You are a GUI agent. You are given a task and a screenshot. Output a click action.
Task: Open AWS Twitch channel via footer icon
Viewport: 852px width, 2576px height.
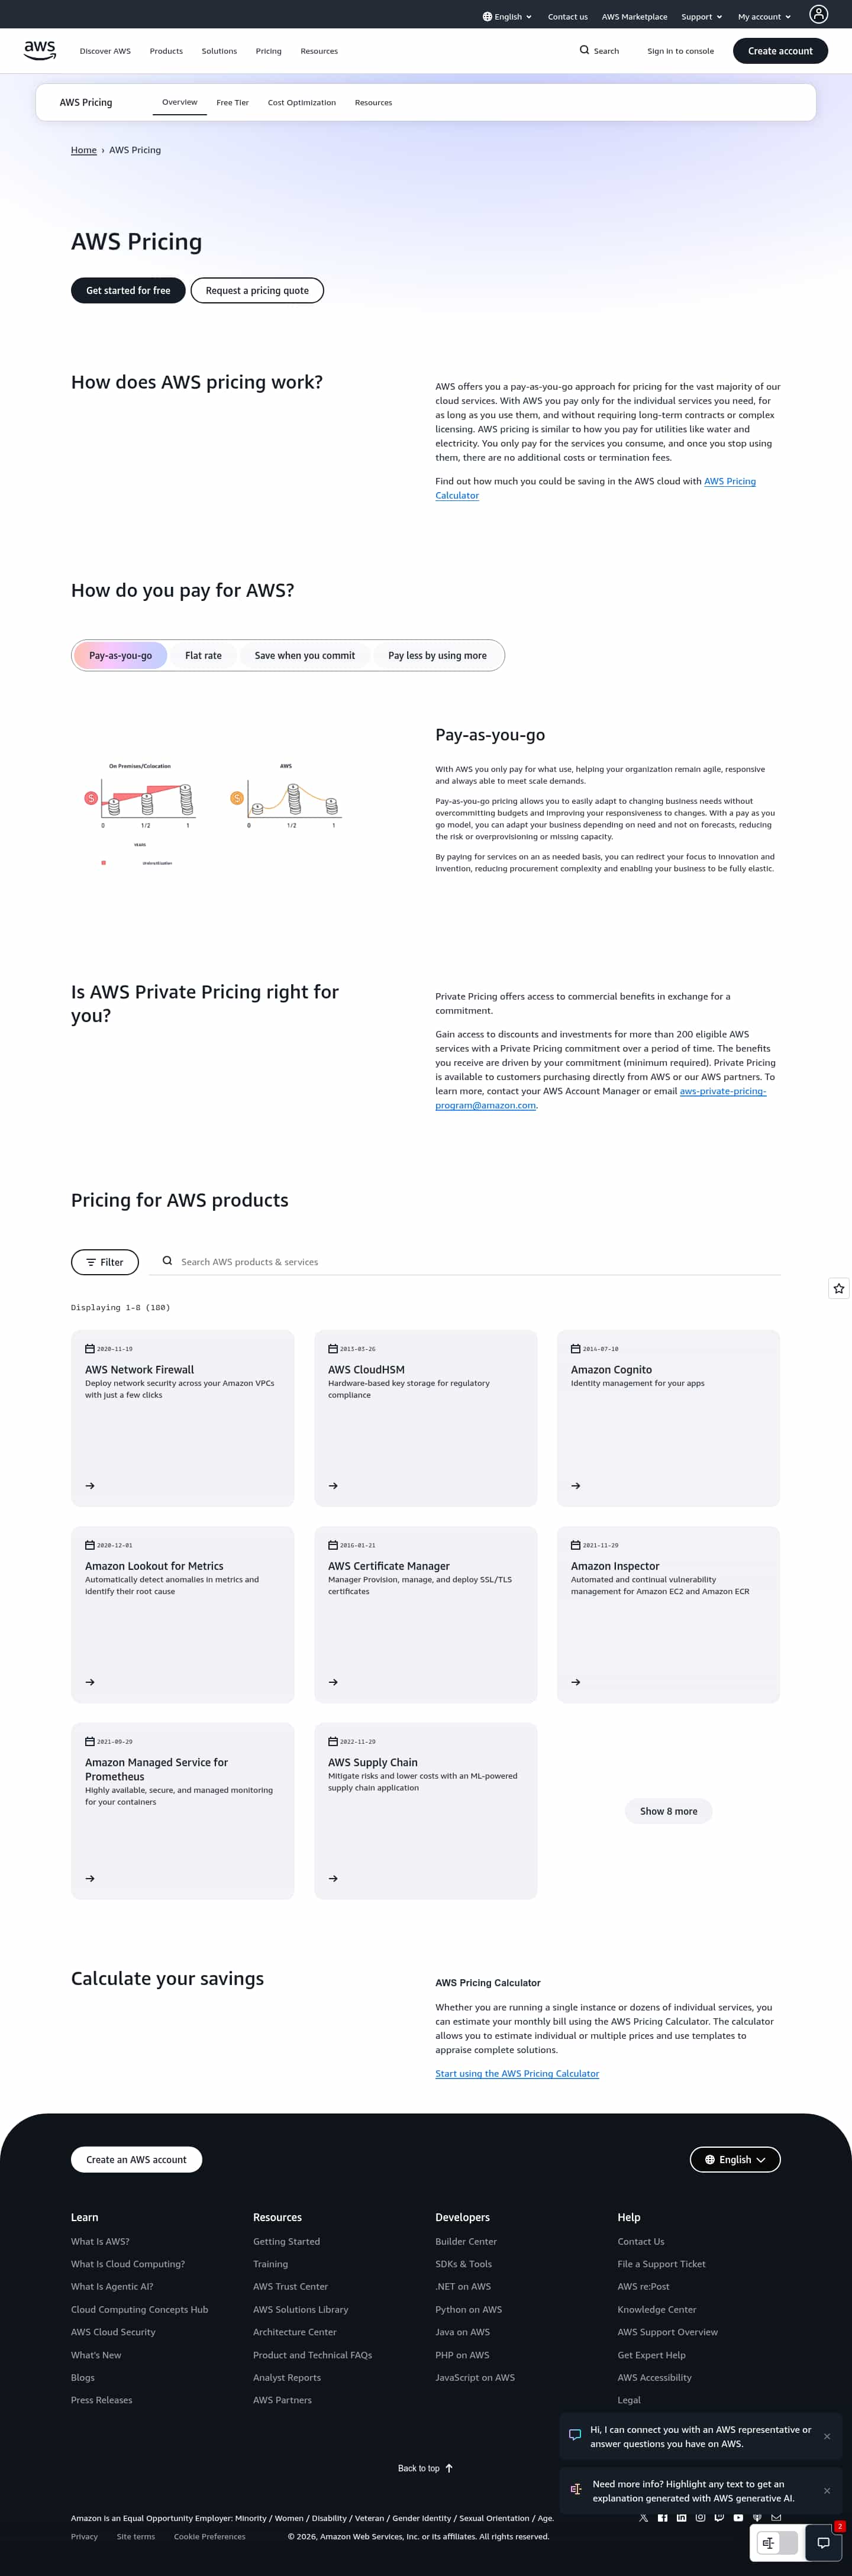719,2517
